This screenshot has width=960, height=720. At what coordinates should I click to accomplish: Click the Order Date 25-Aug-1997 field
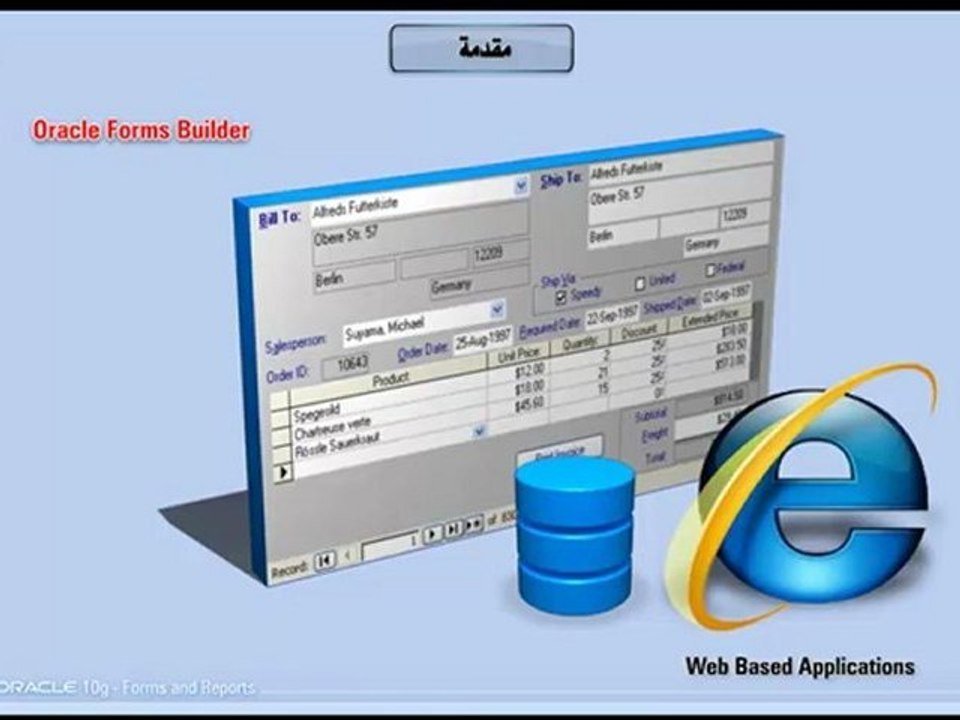pos(482,339)
